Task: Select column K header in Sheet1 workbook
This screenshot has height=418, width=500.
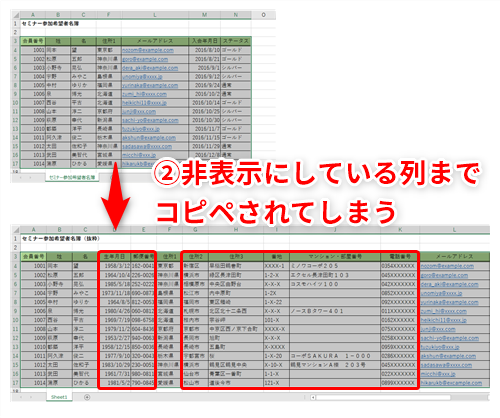Action: [x=400, y=229]
